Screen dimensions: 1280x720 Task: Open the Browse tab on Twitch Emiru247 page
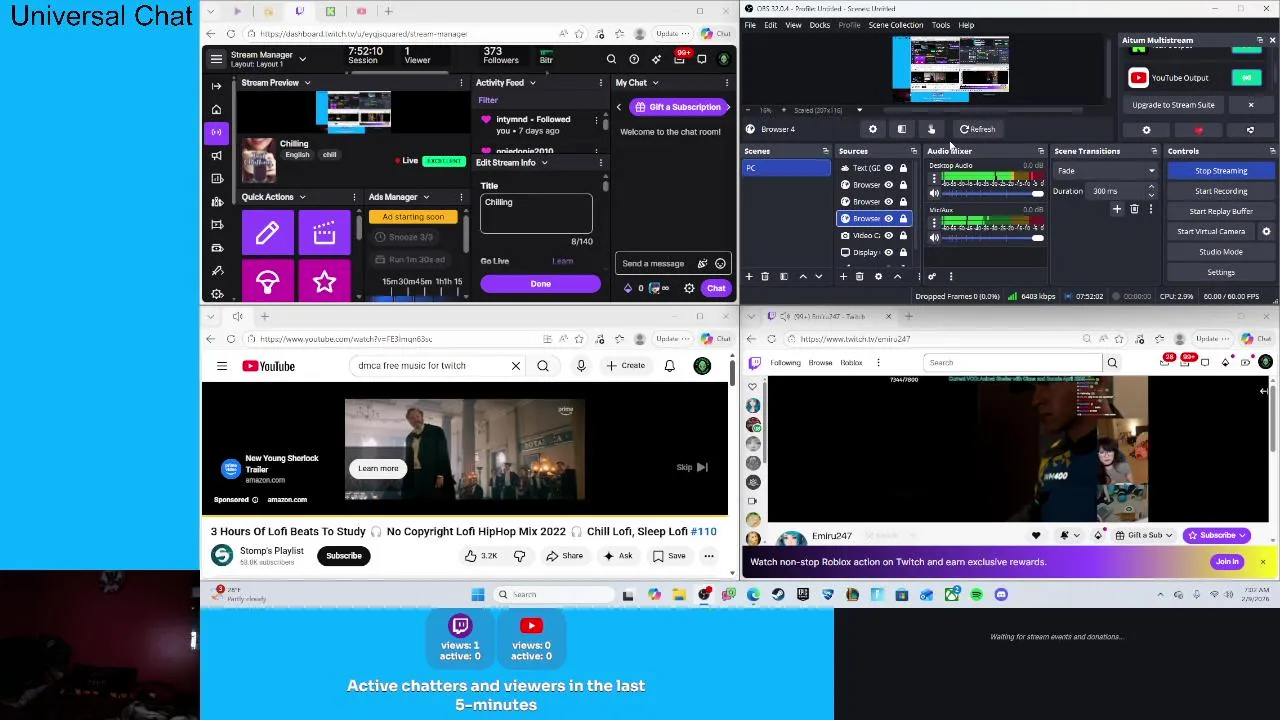[x=820, y=363]
